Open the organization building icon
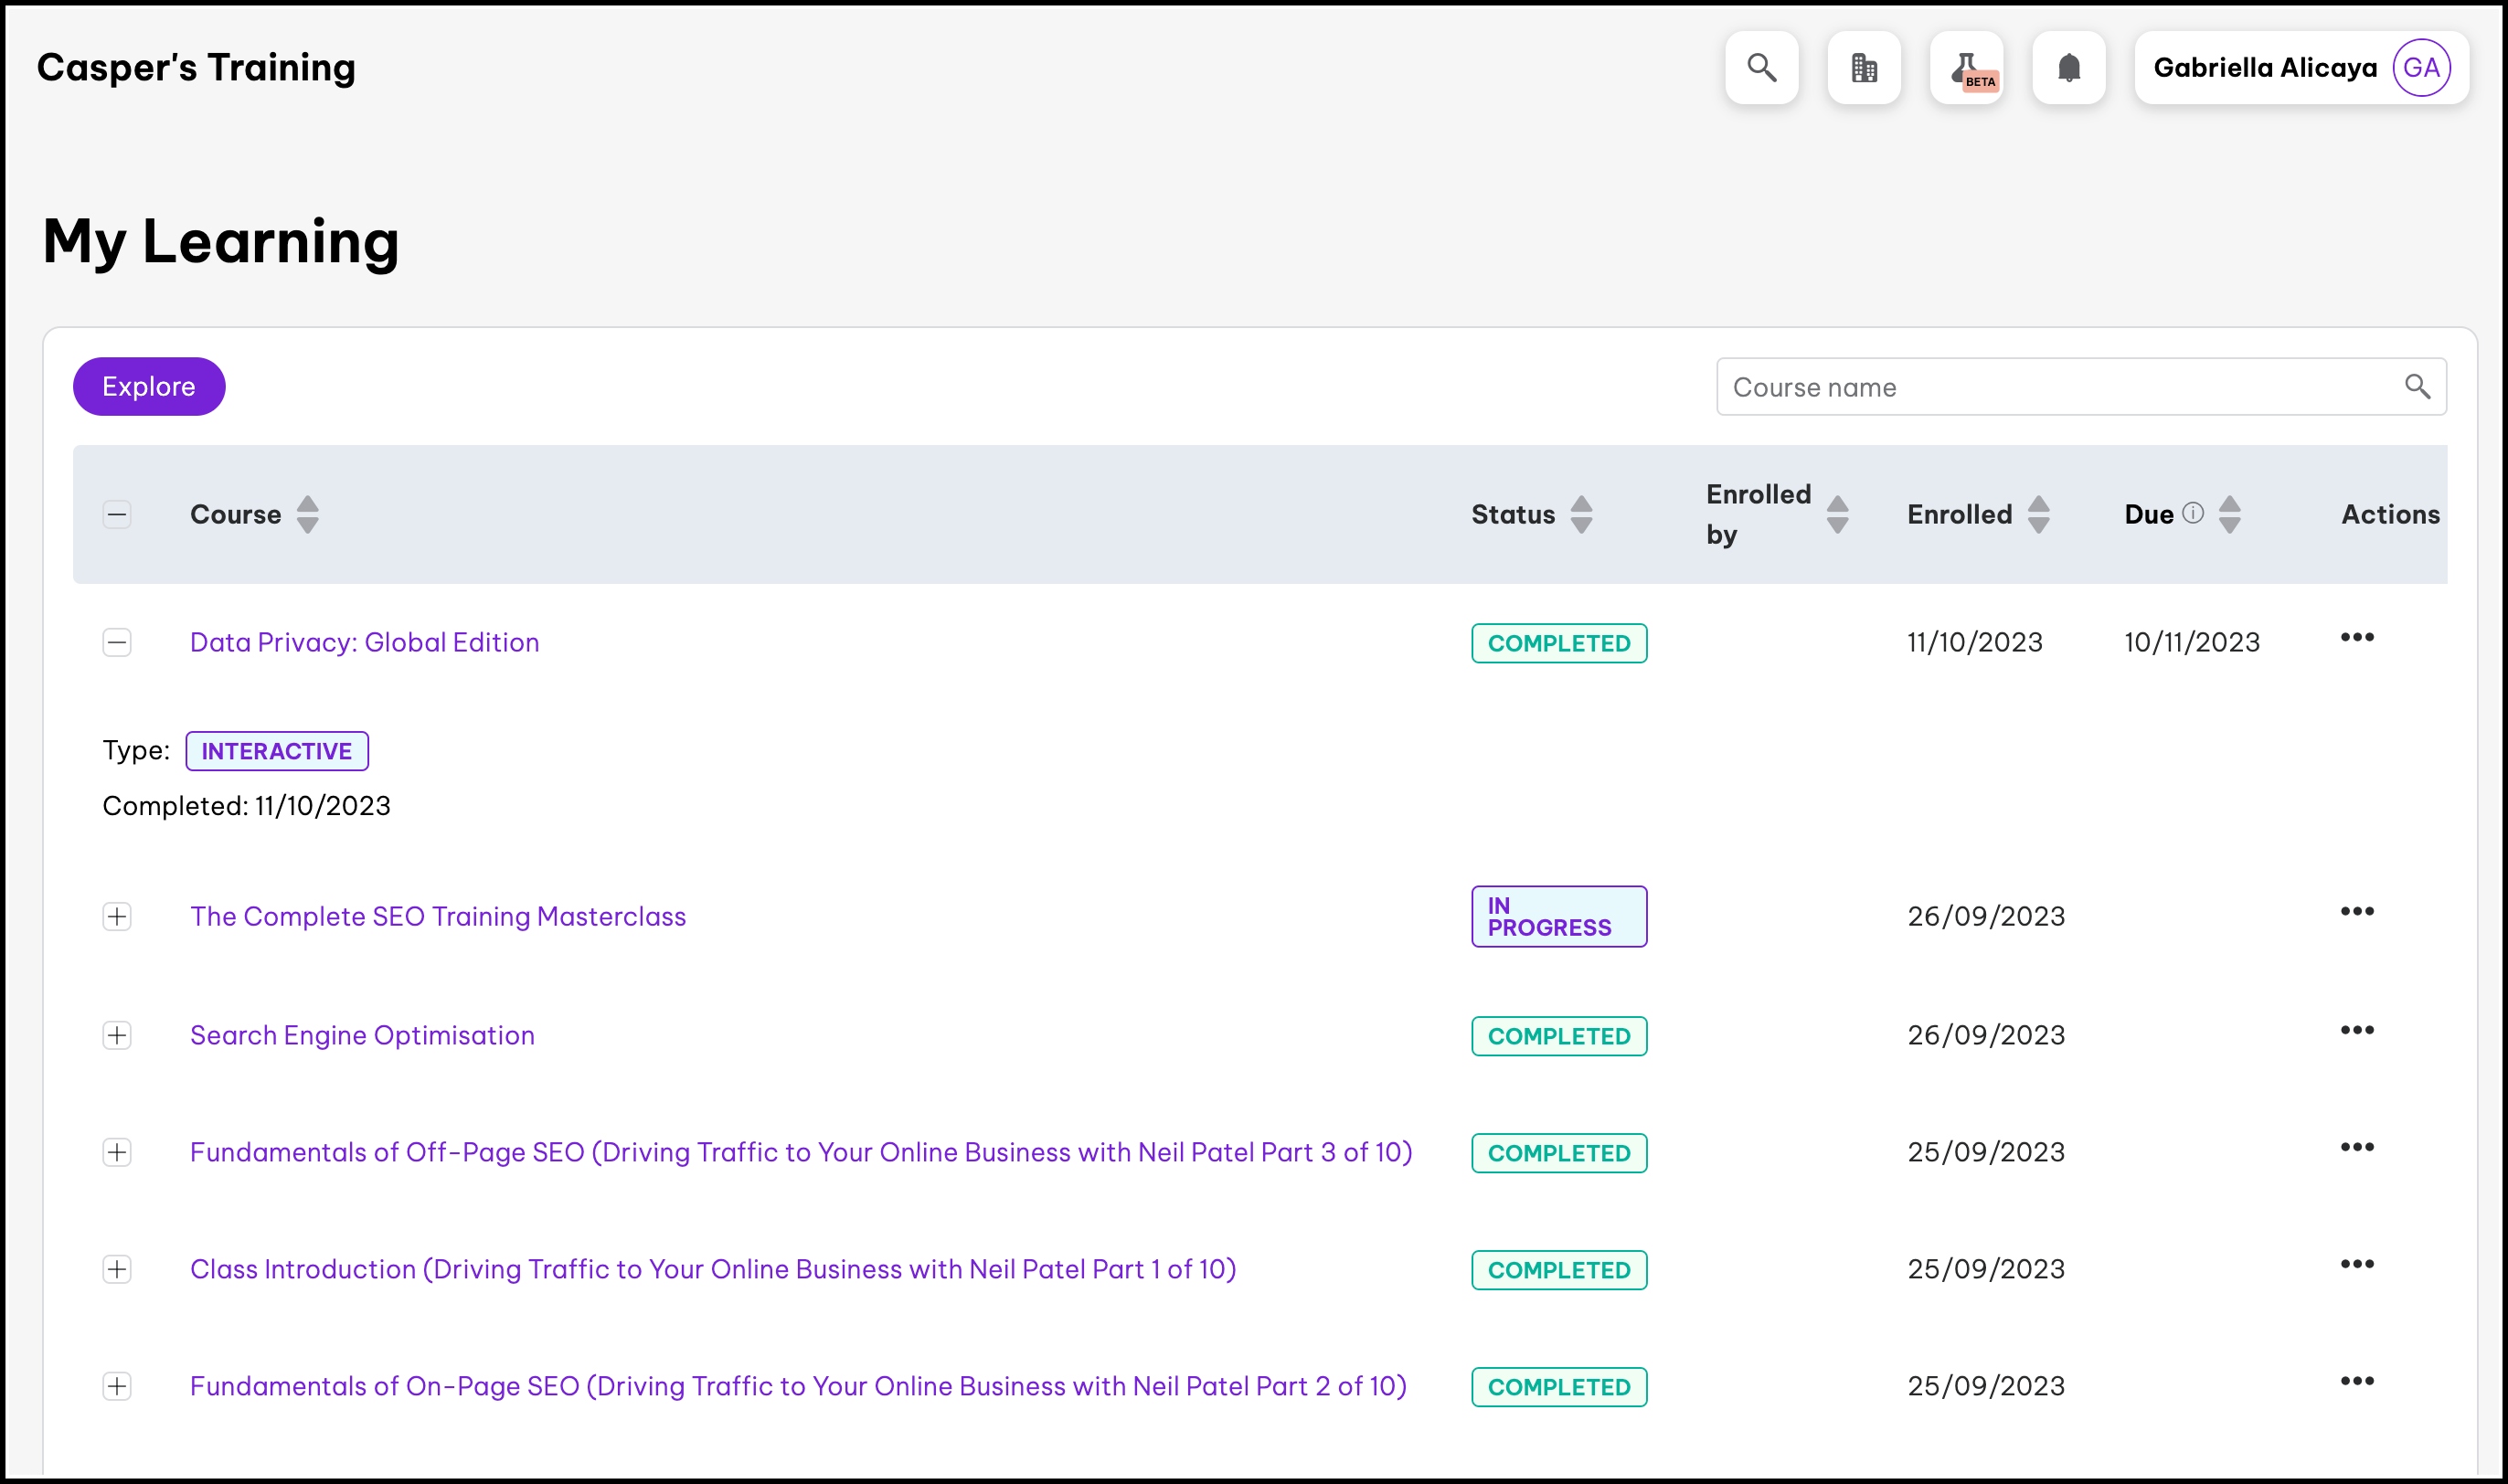This screenshot has width=2508, height=1484. pos(1864,68)
